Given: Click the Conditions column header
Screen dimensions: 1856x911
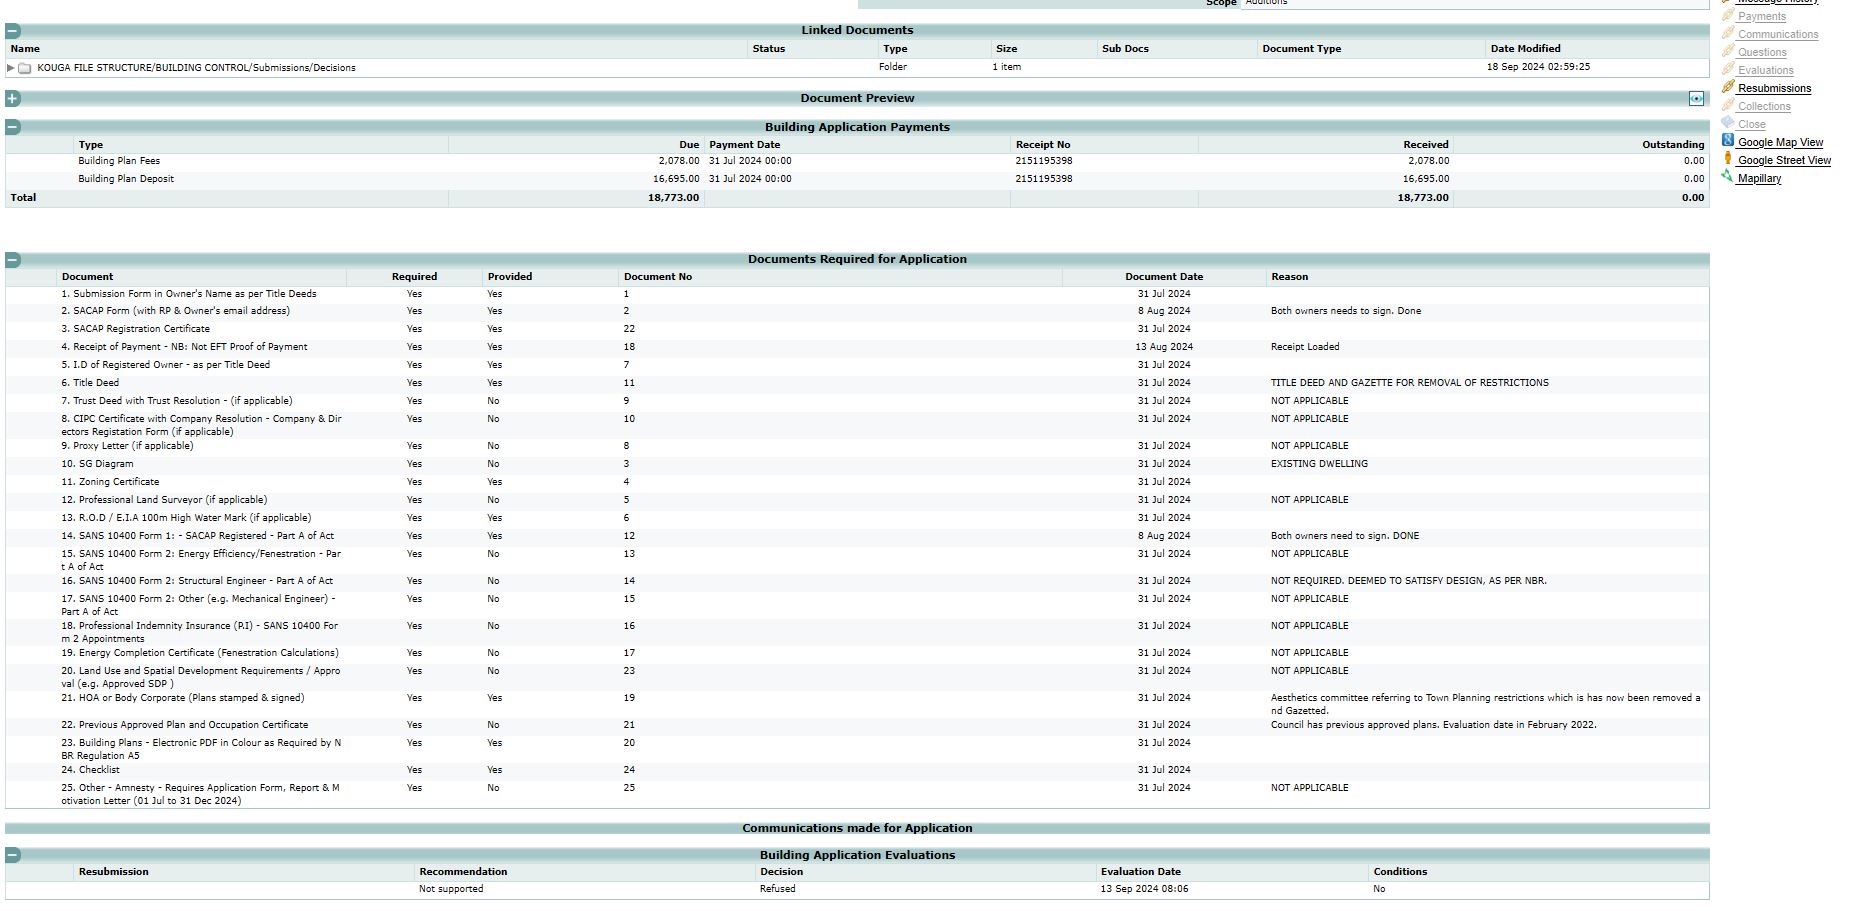Looking at the screenshot, I should [x=1401, y=872].
